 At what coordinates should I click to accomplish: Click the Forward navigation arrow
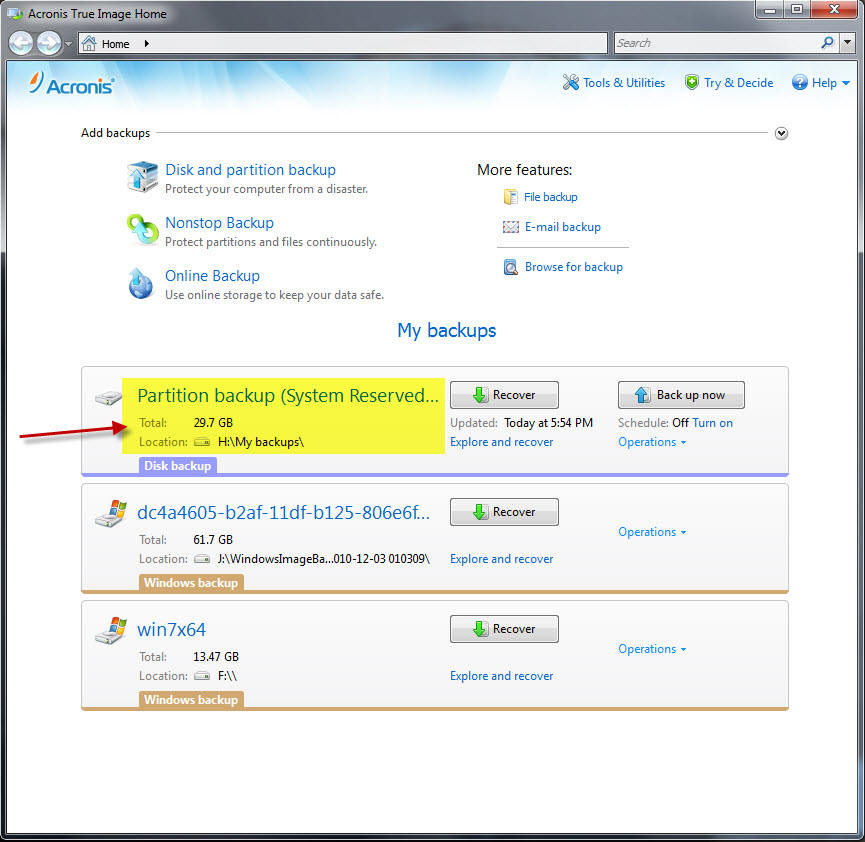49,43
